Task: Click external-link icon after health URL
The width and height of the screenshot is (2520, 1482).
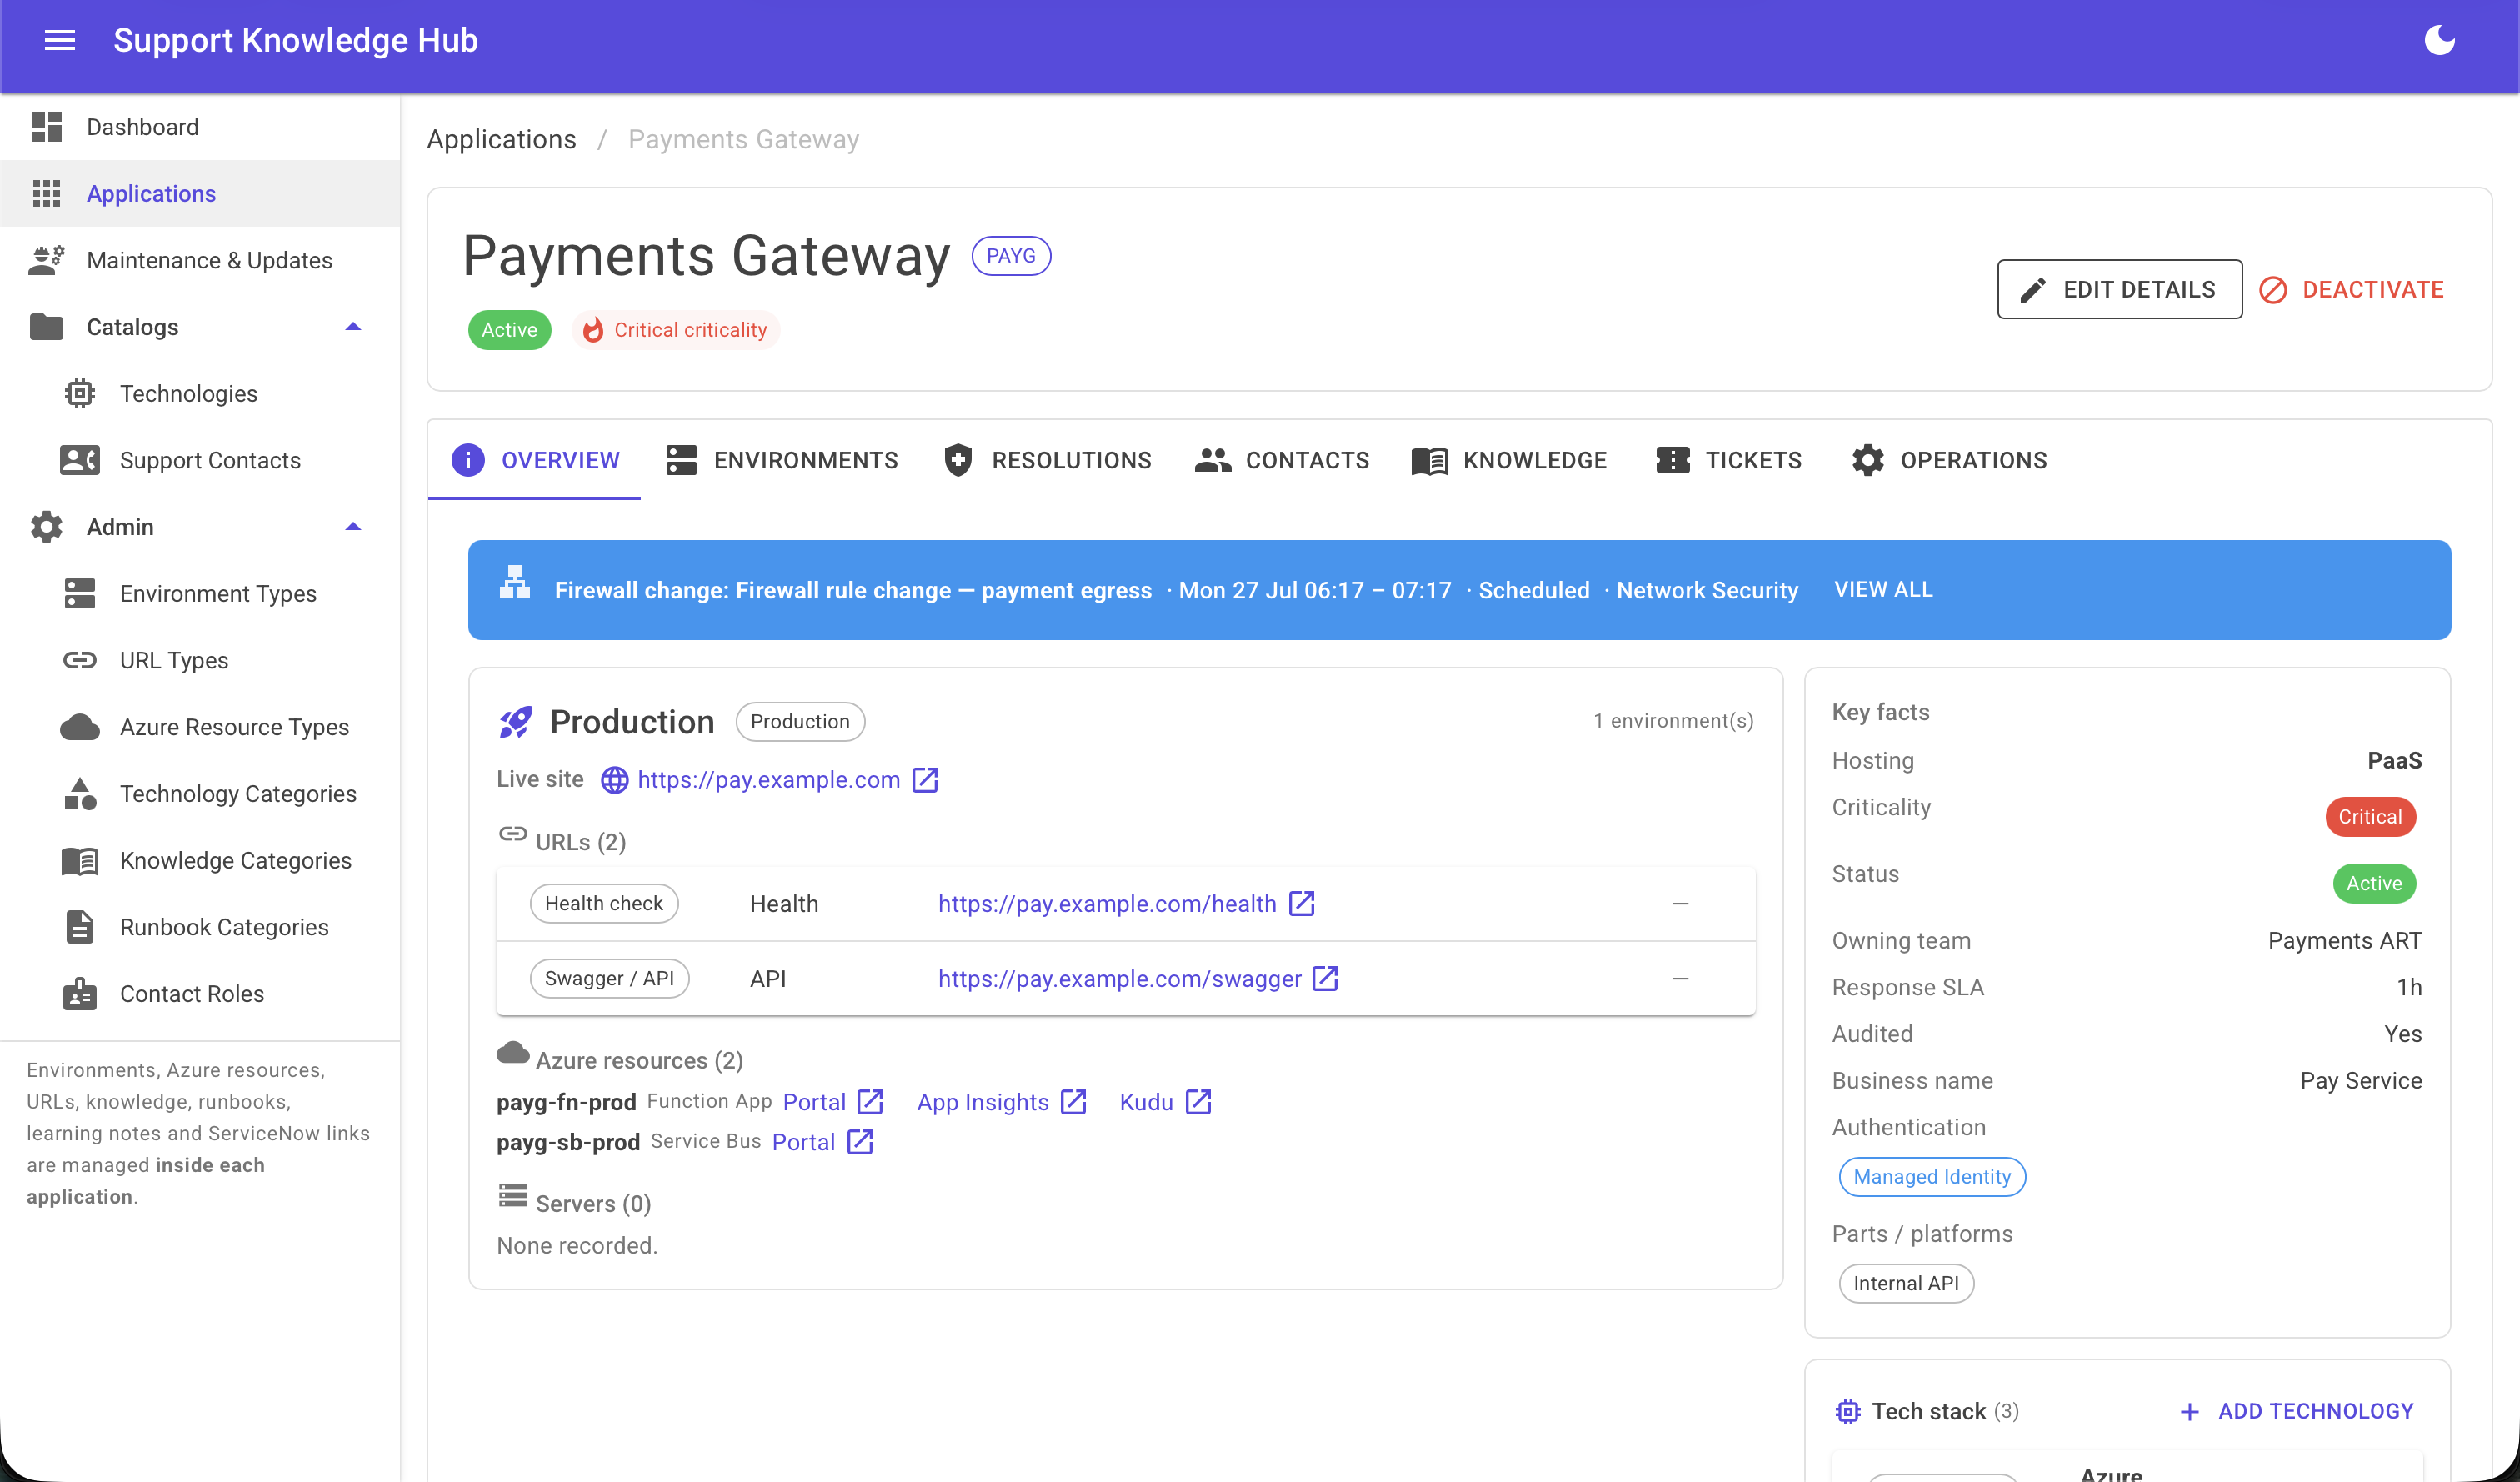Action: pos(1301,903)
